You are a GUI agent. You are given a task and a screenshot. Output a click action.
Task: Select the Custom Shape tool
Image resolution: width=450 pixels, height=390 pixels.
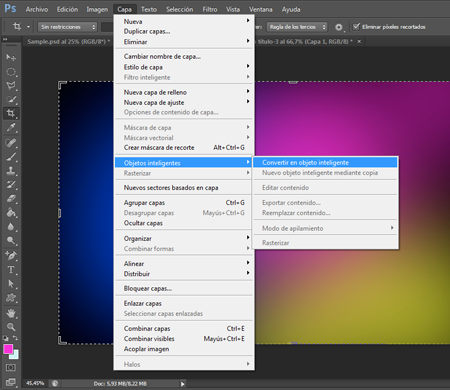pos(11,298)
